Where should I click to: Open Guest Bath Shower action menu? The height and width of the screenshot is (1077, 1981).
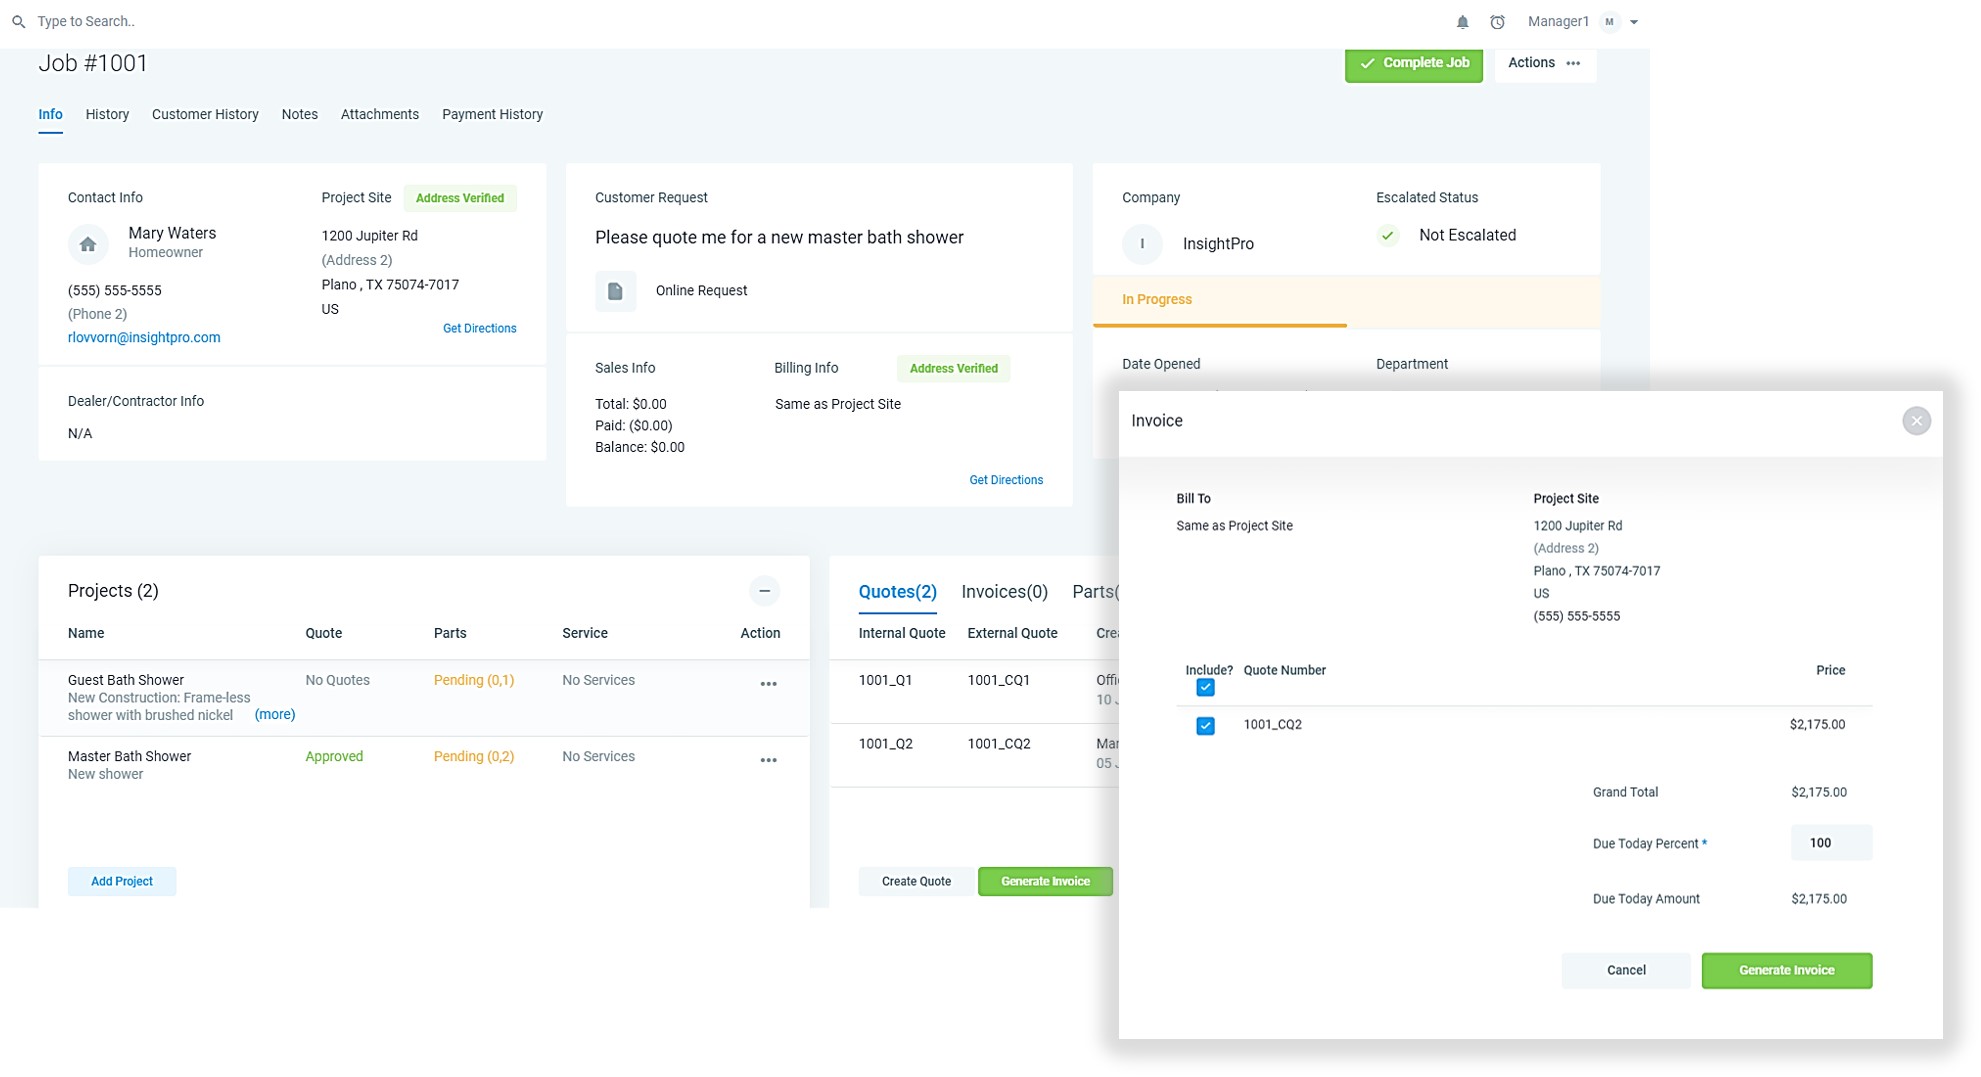click(768, 685)
